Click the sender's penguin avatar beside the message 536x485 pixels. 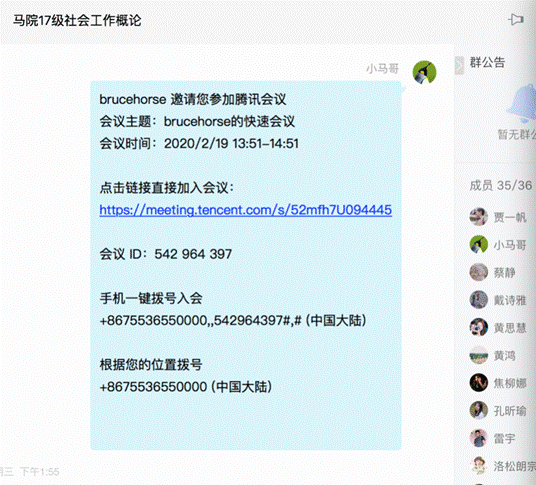[x=424, y=72]
